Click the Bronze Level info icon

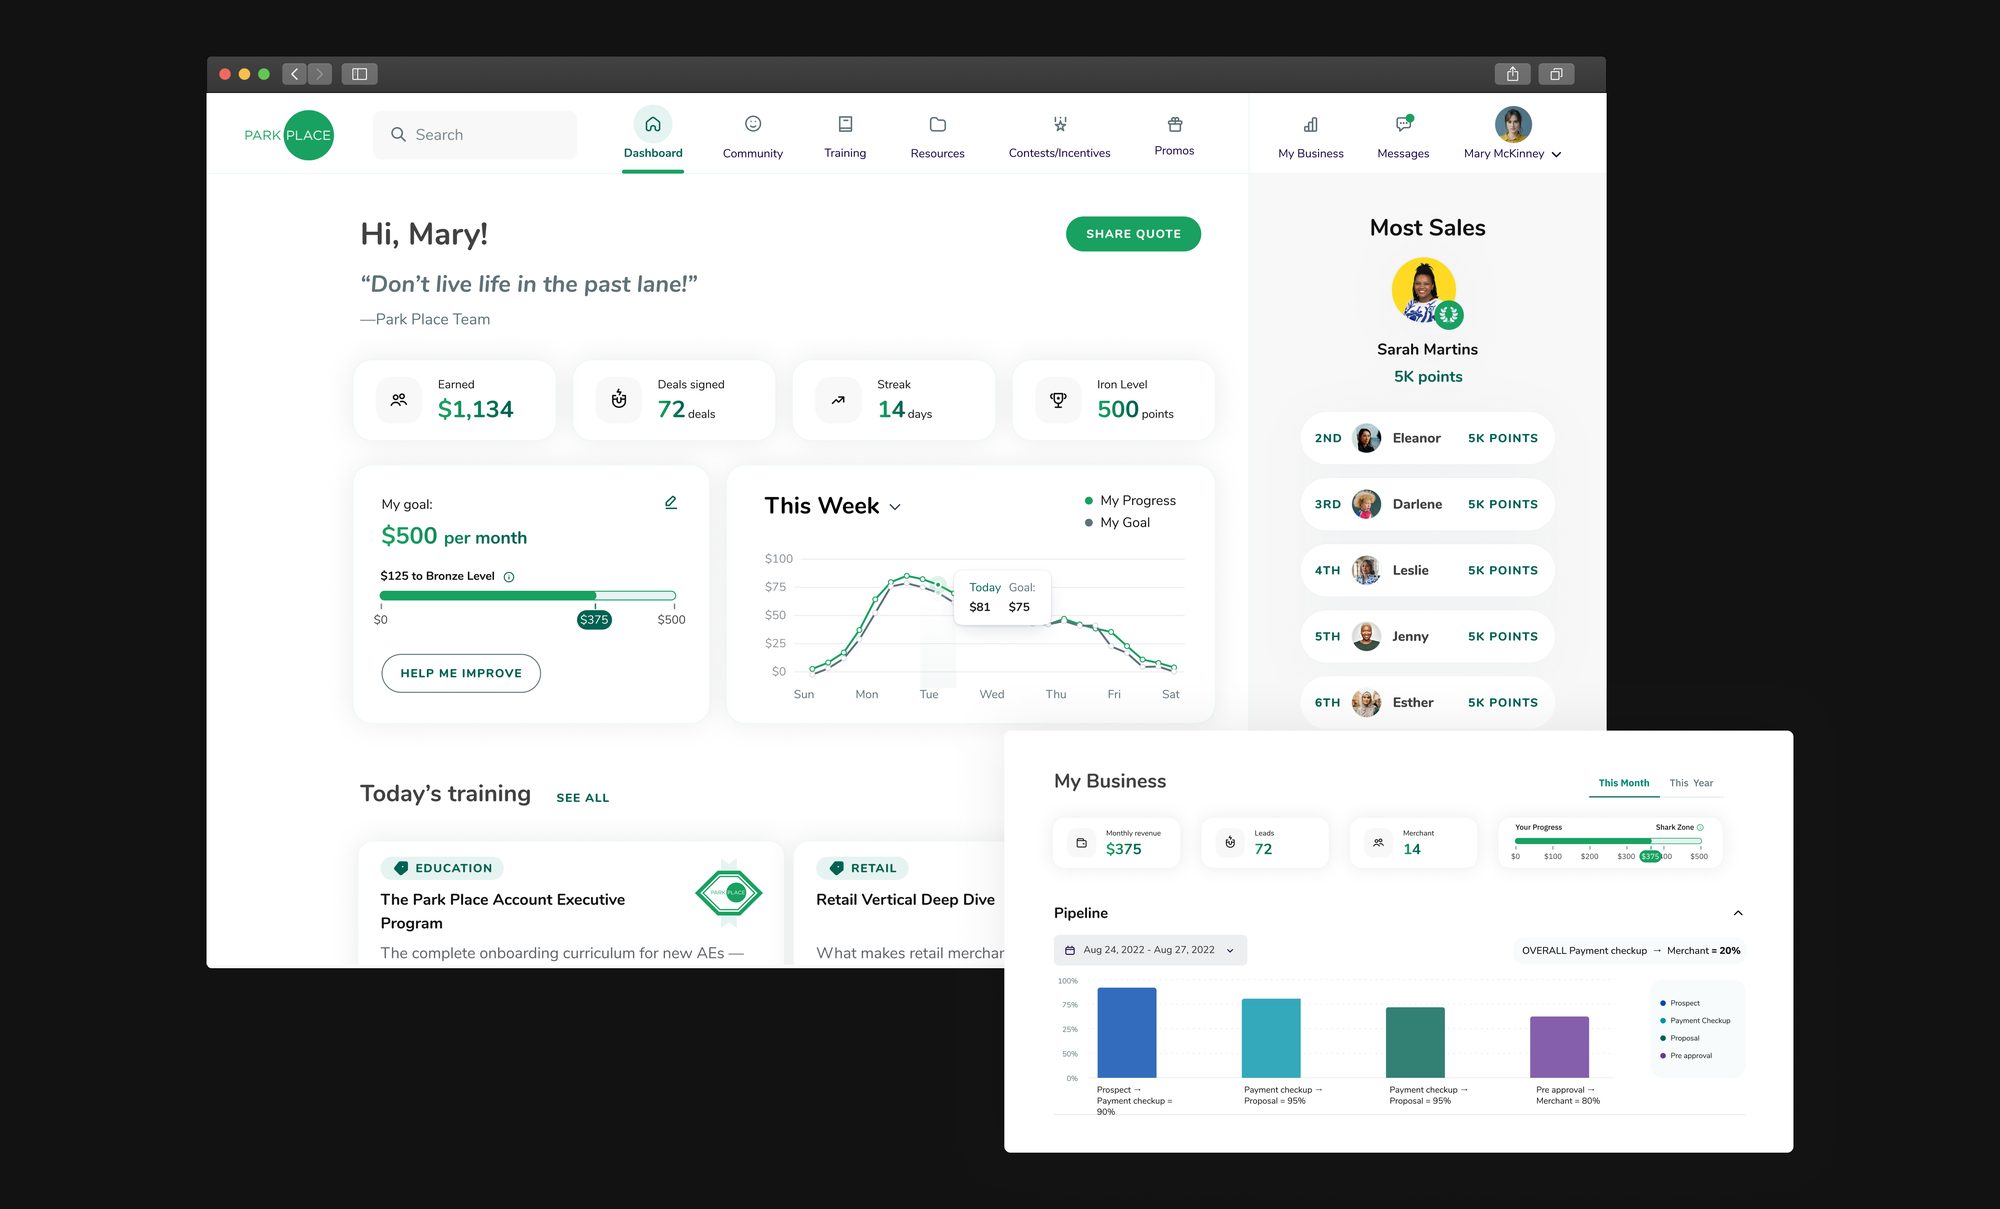point(509,577)
